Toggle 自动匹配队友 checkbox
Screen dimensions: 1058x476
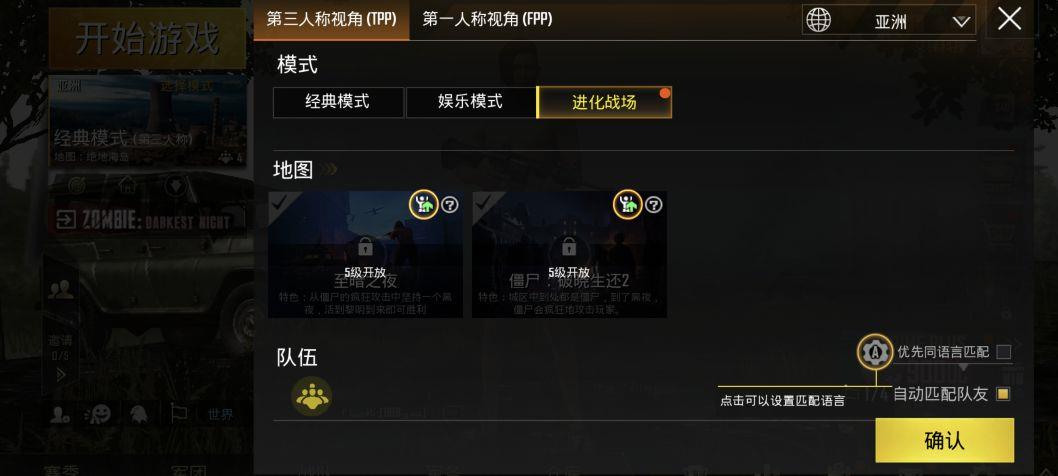pyautogui.click(x=1003, y=394)
